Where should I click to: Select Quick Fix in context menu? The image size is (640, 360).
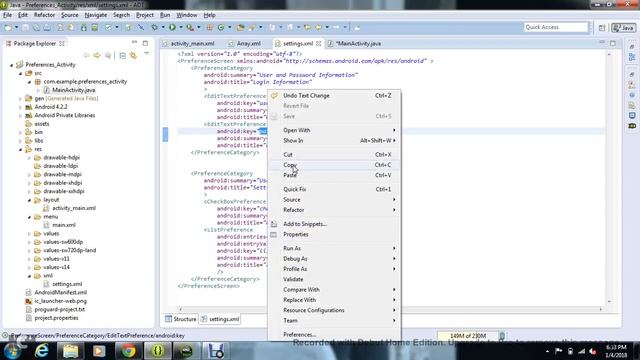pyautogui.click(x=334, y=189)
